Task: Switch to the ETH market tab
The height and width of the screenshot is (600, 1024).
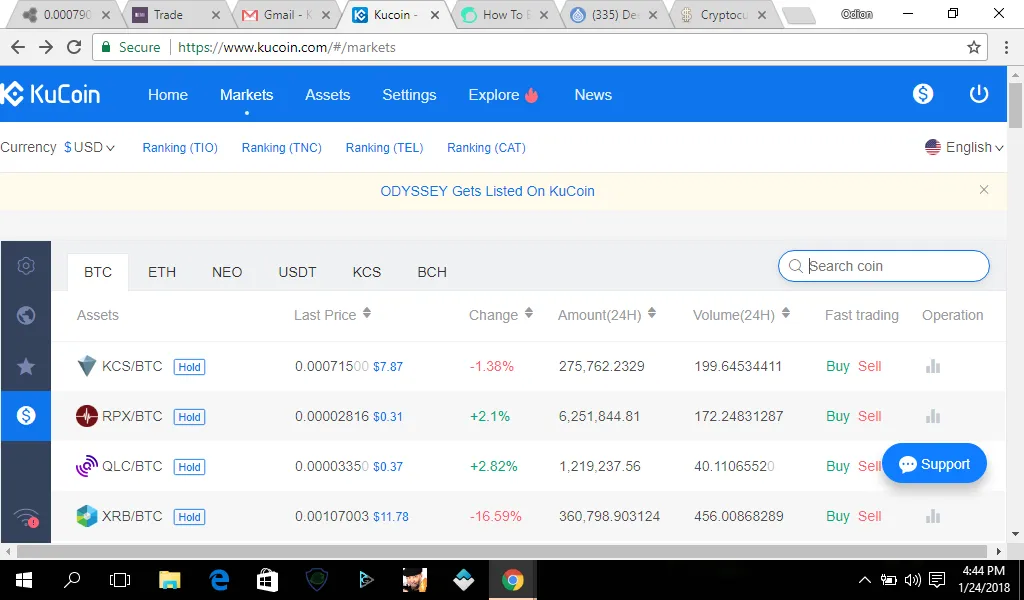Action: pos(162,272)
